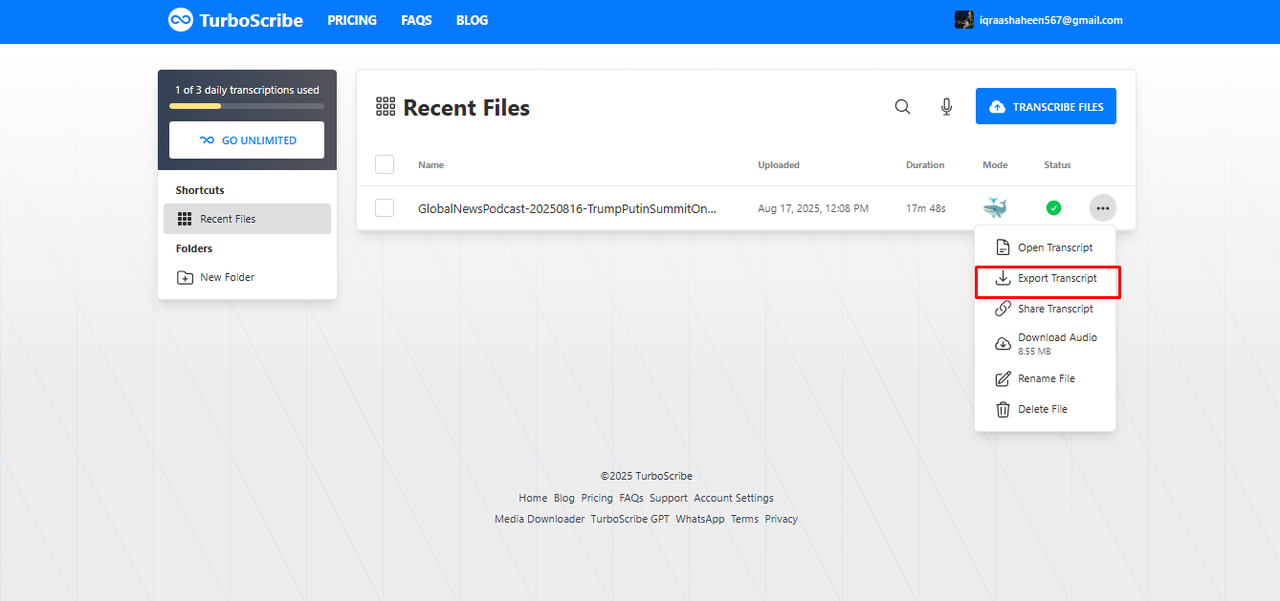Select the Recent Files grid icon

coord(386,106)
